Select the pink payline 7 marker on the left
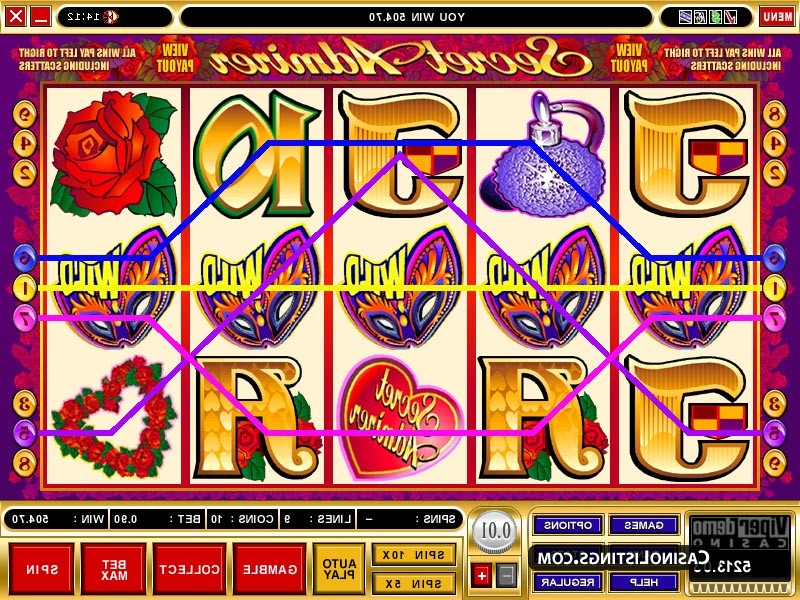The width and height of the screenshot is (800, 600). (x=24, y=317)
